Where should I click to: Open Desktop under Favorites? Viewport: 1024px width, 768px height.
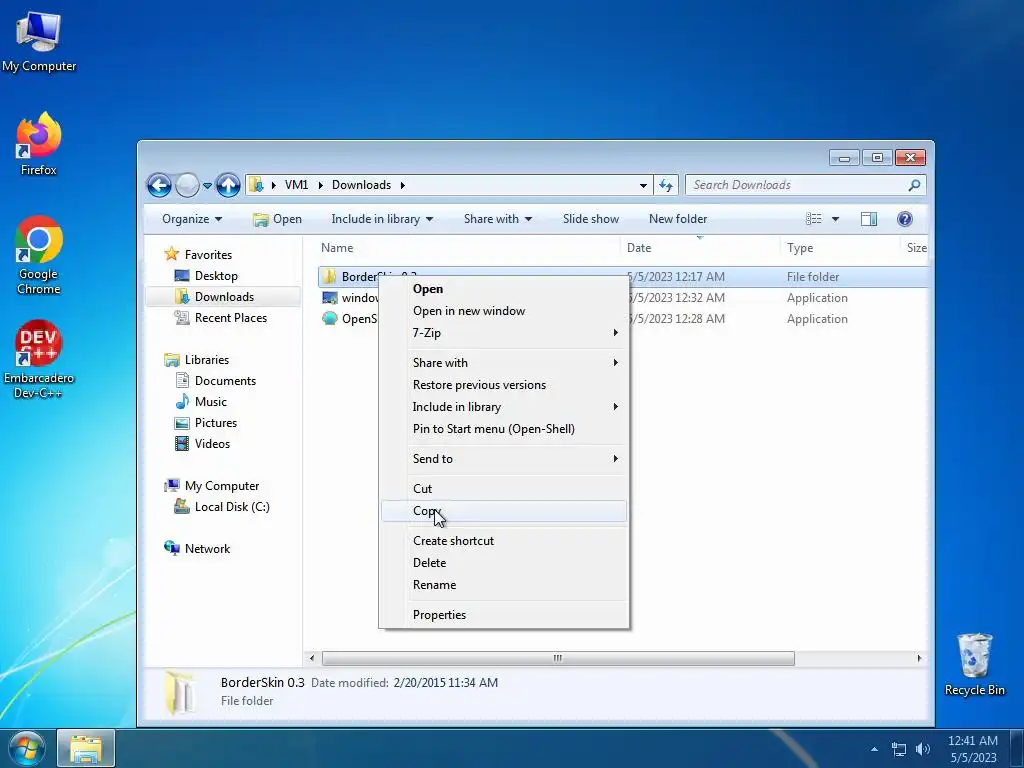[206, 276]
